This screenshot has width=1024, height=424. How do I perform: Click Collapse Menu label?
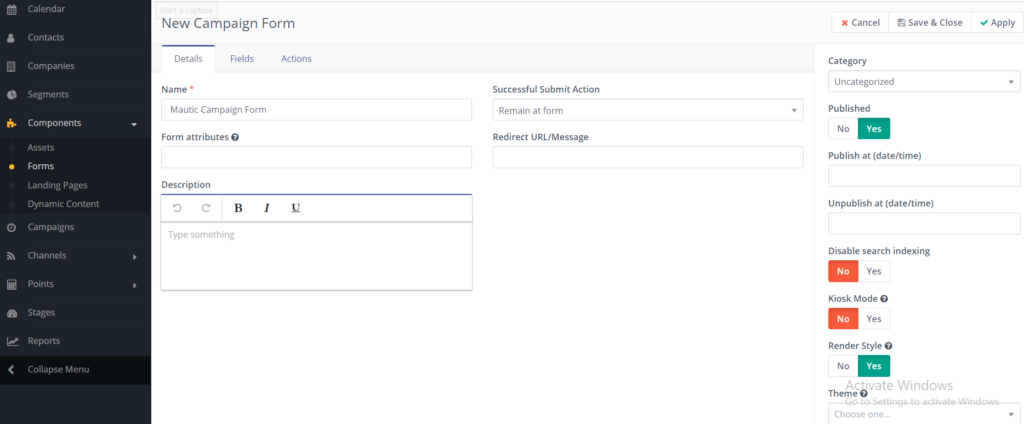tap(58, 369)
